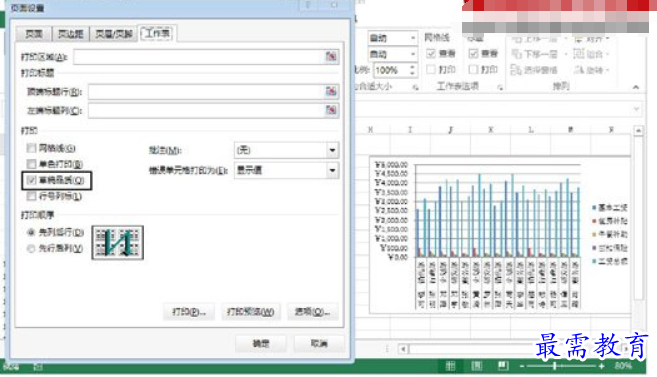Open the 调整为合适大小 dialog launcher
Screen dimensions: 657x377
tap(415, 87)
